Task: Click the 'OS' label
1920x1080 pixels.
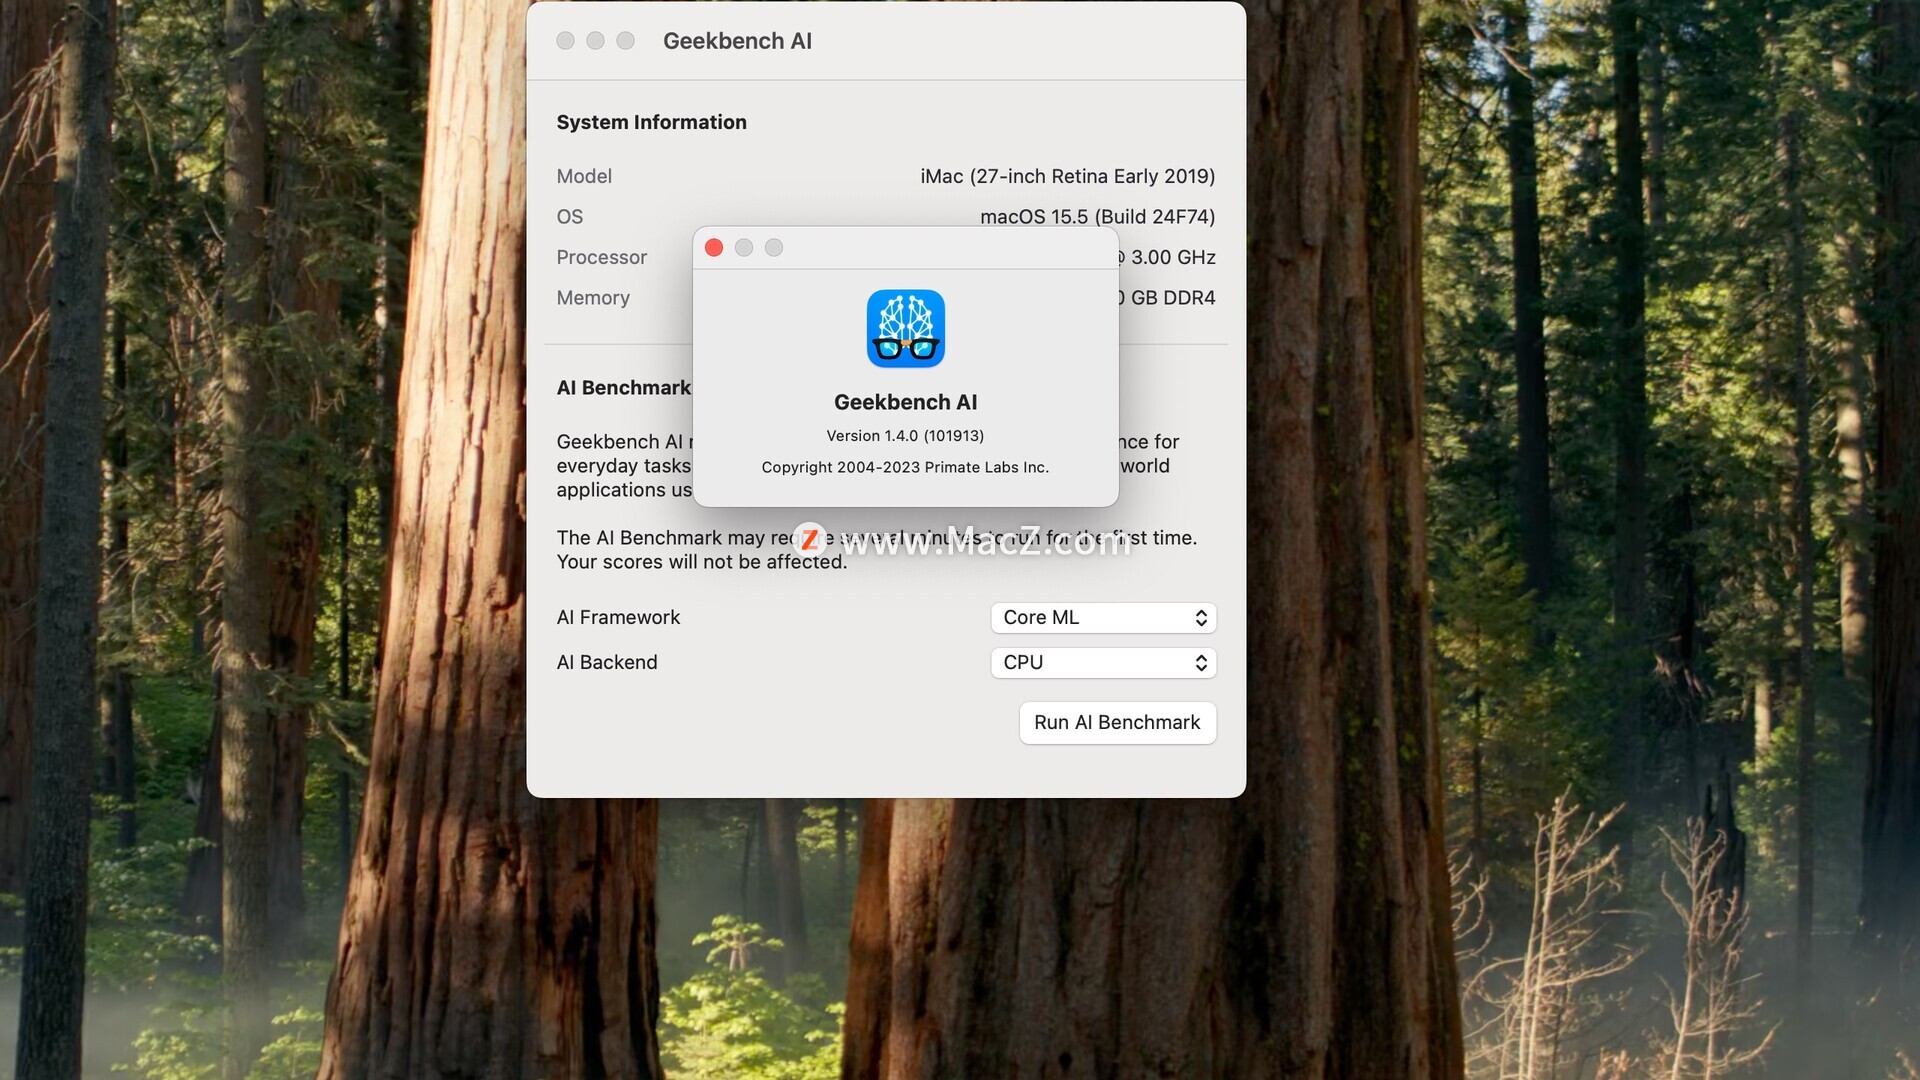Action: click(569, 217)
